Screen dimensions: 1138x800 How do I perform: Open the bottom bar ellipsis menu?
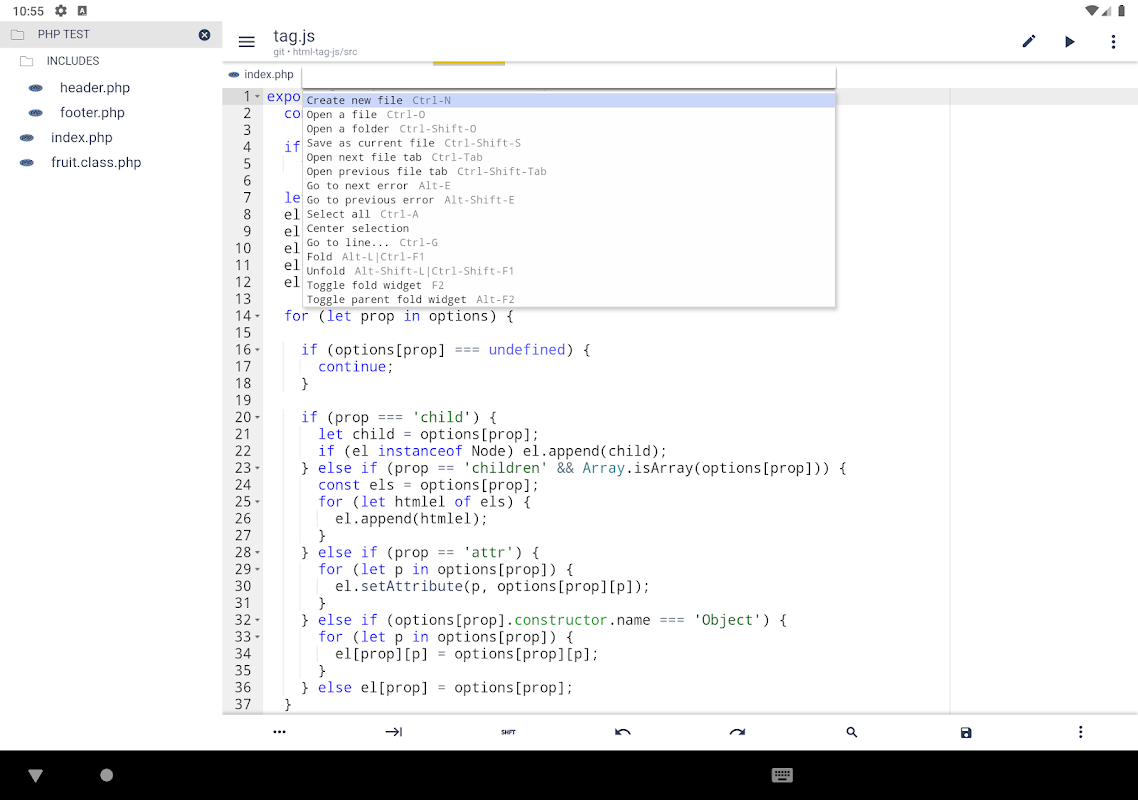(x=279, y=732)
